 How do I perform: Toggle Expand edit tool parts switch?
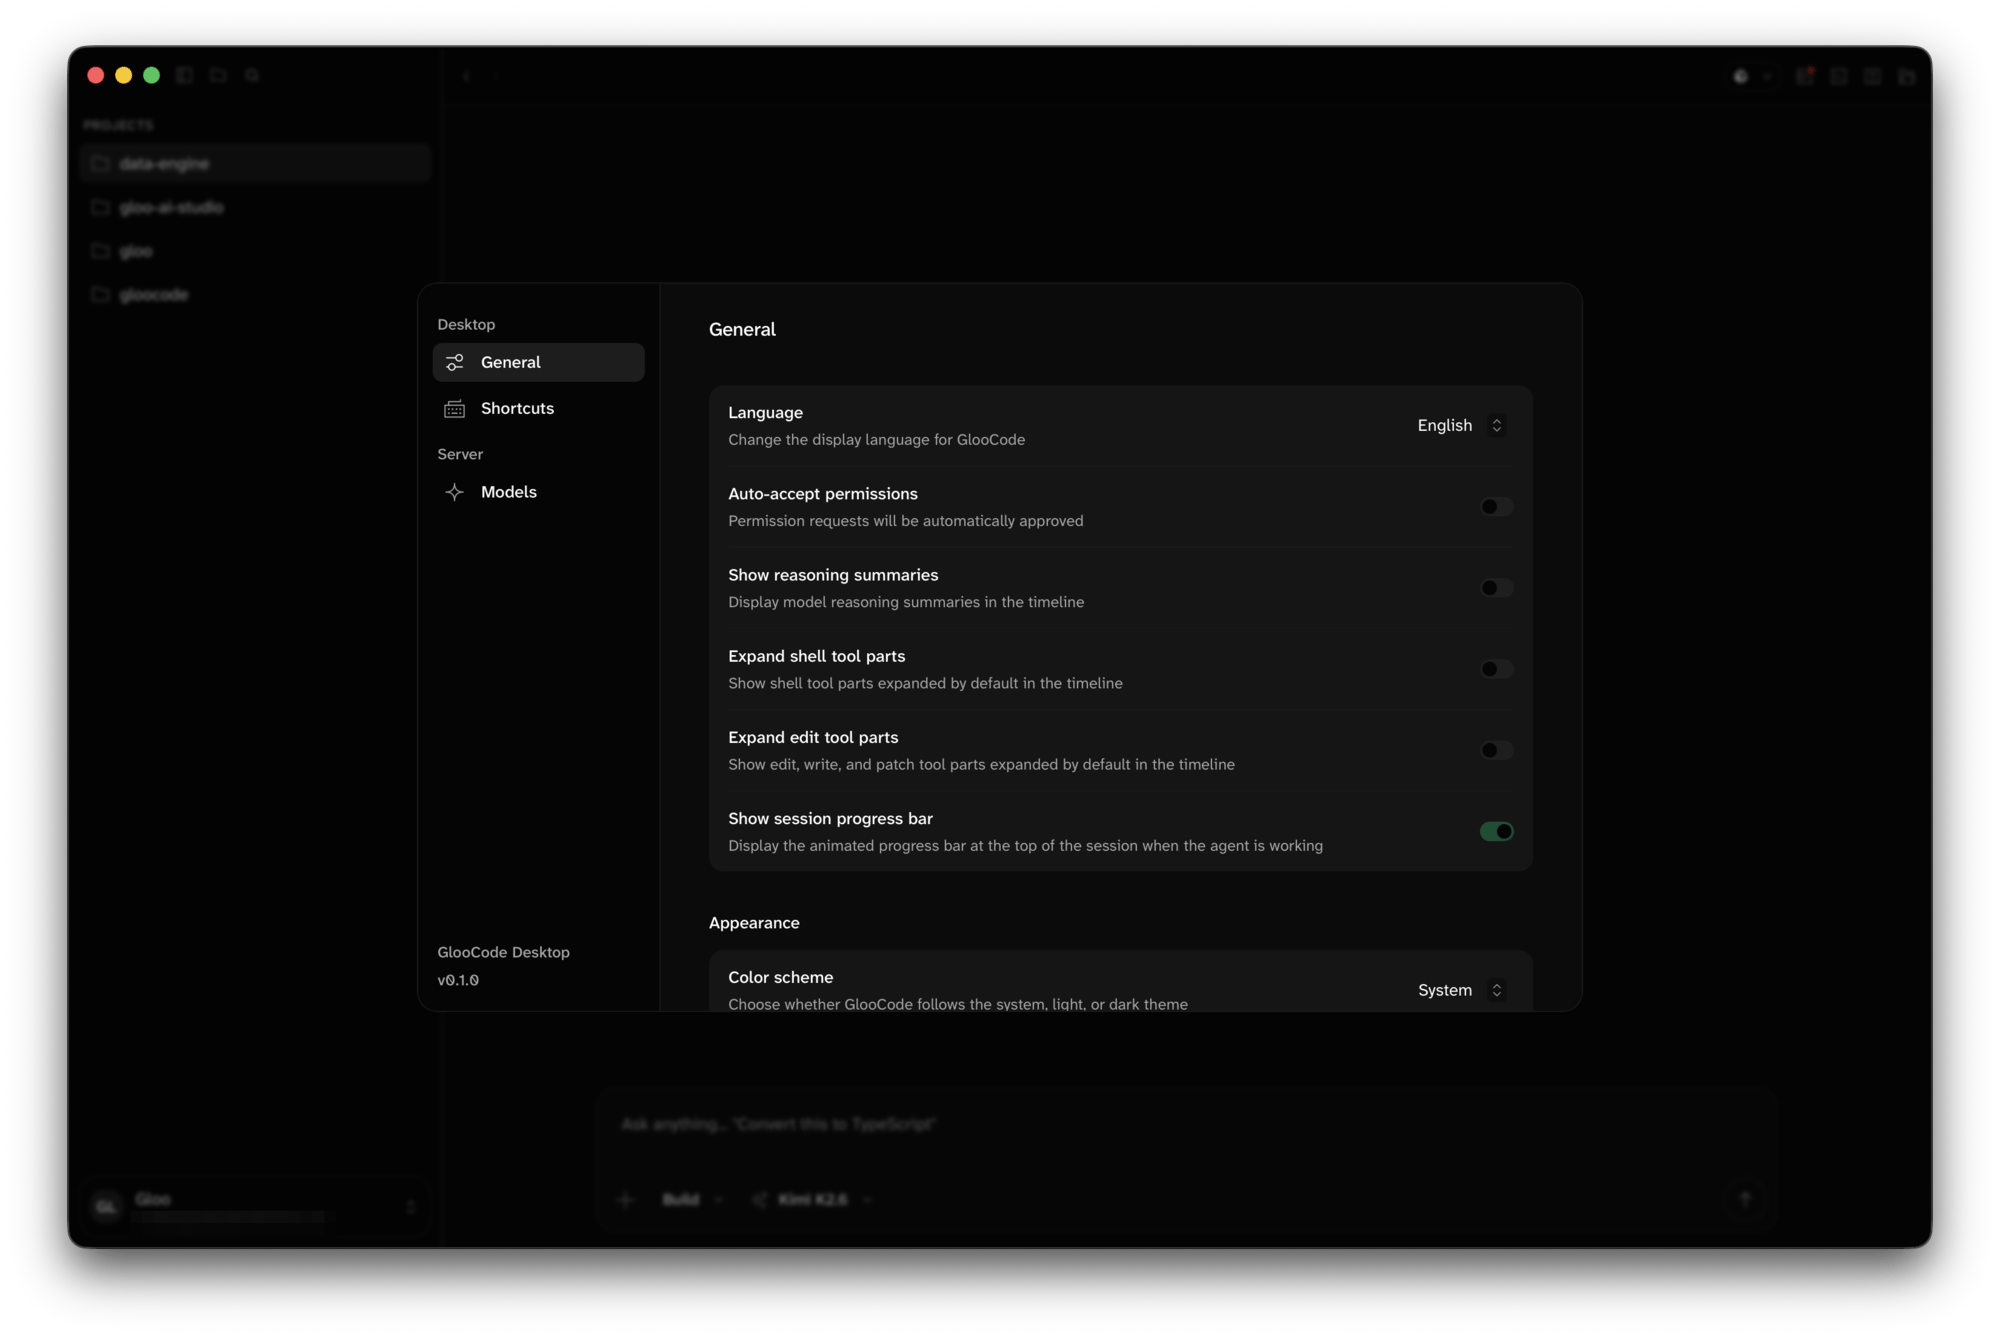point(1496,750)
